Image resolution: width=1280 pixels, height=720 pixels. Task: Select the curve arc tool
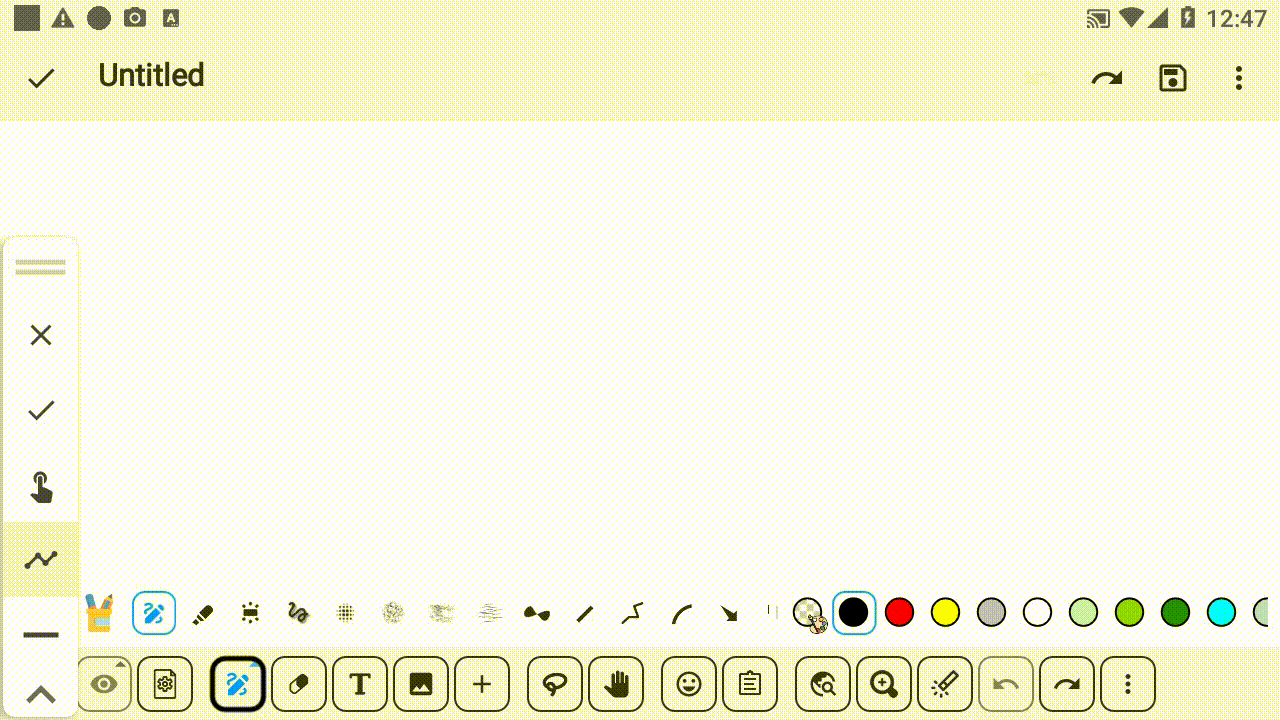point(682,613)
